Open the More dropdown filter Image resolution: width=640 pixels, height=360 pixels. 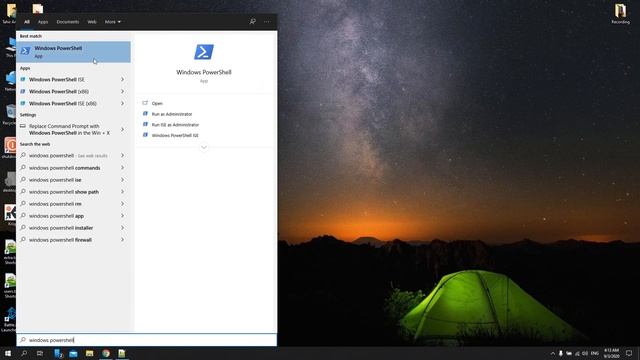point(113,22)
